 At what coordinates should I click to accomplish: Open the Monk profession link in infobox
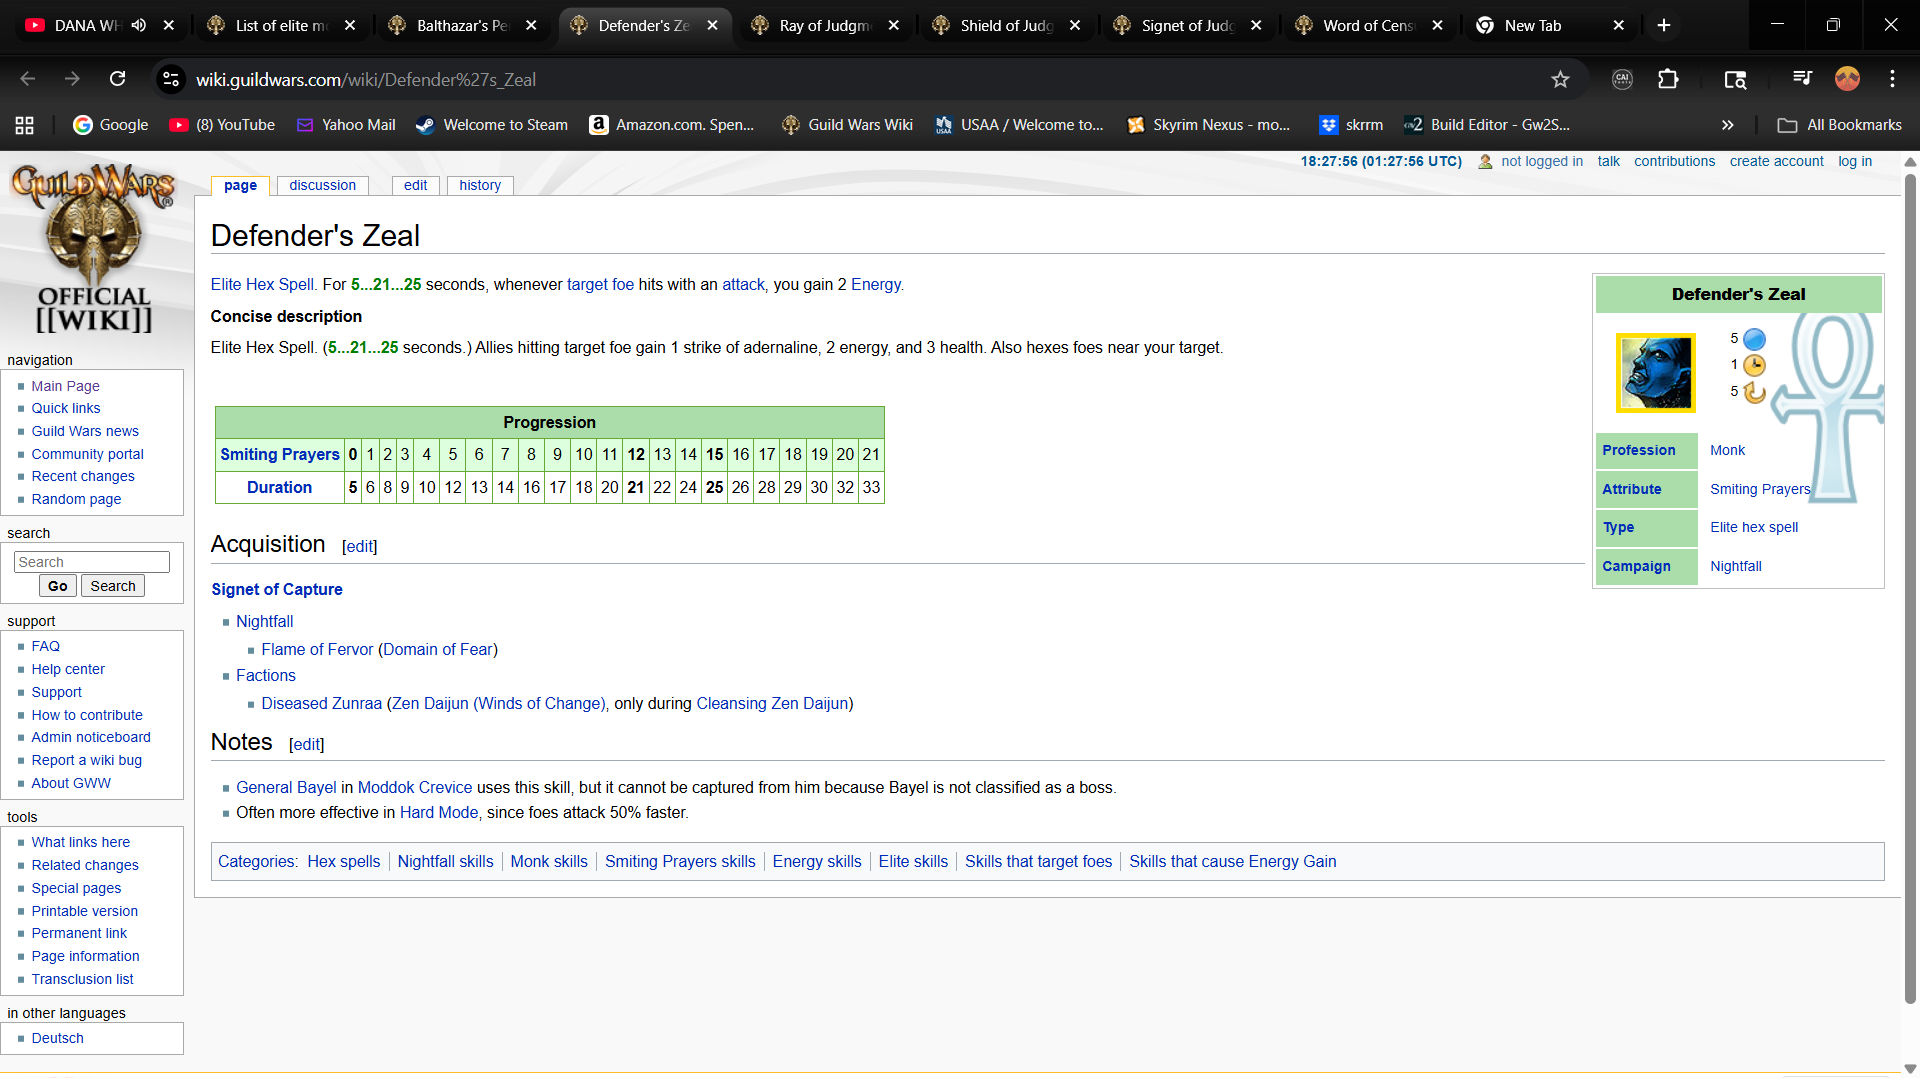(x=1727, y=450)
